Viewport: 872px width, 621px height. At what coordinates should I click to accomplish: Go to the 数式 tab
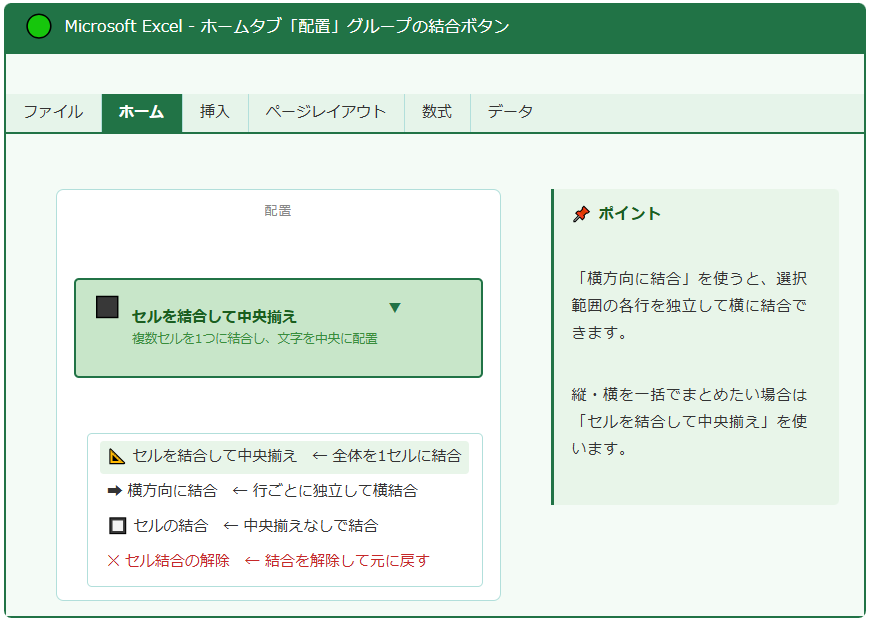point(437,112)
